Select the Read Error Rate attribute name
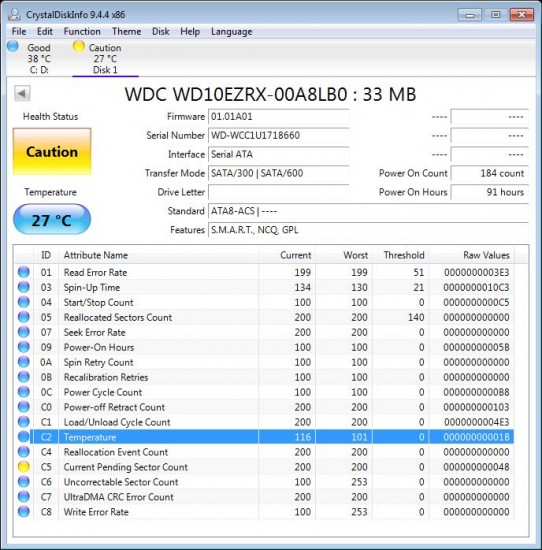The image size is (542, 550). pos(95,272)
